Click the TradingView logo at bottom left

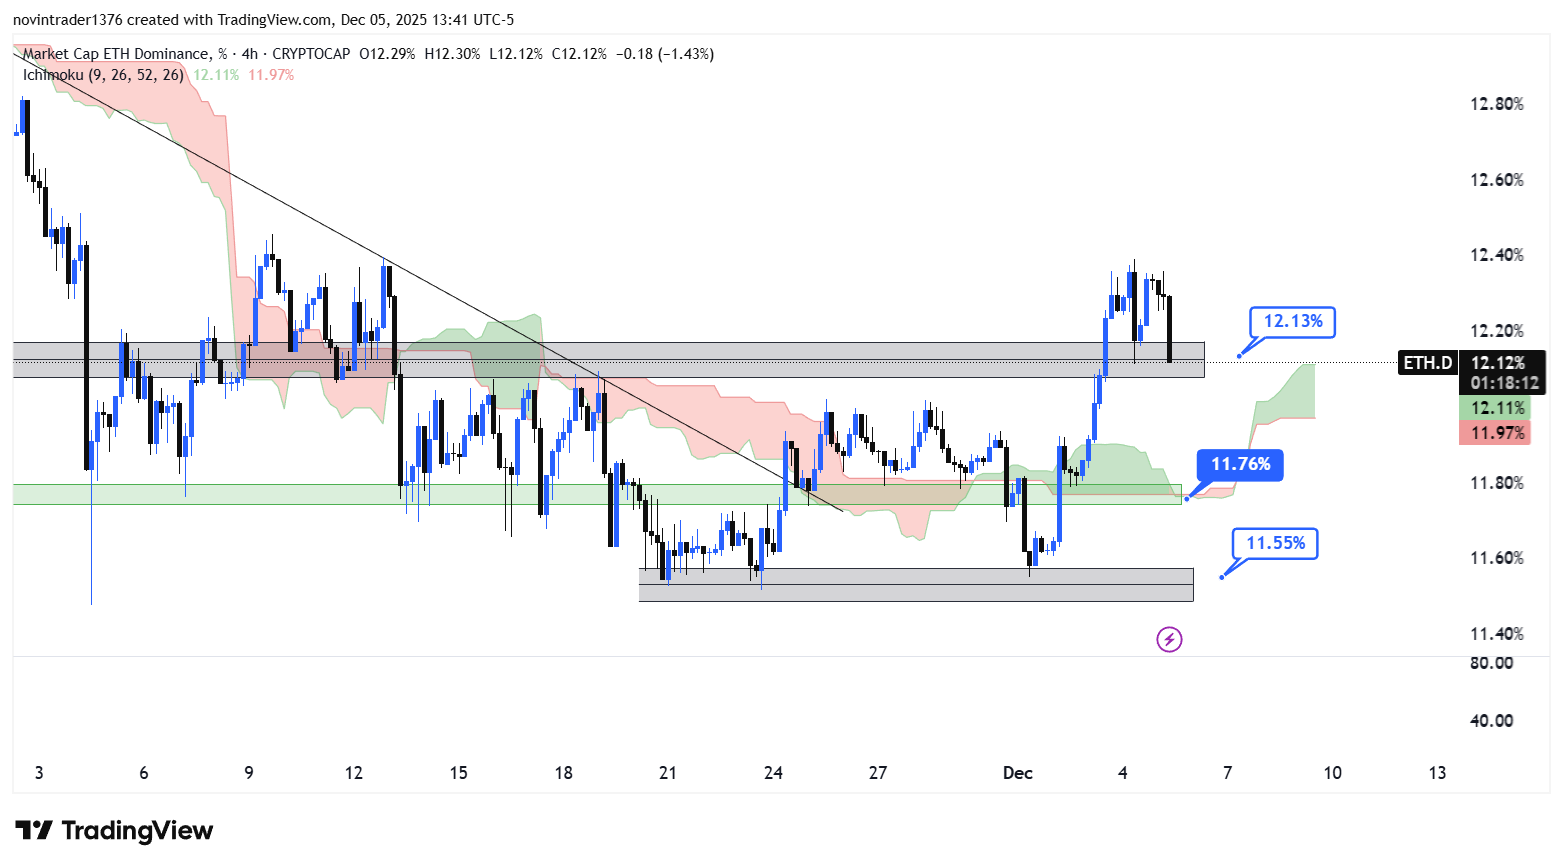(x=114, y=831)
